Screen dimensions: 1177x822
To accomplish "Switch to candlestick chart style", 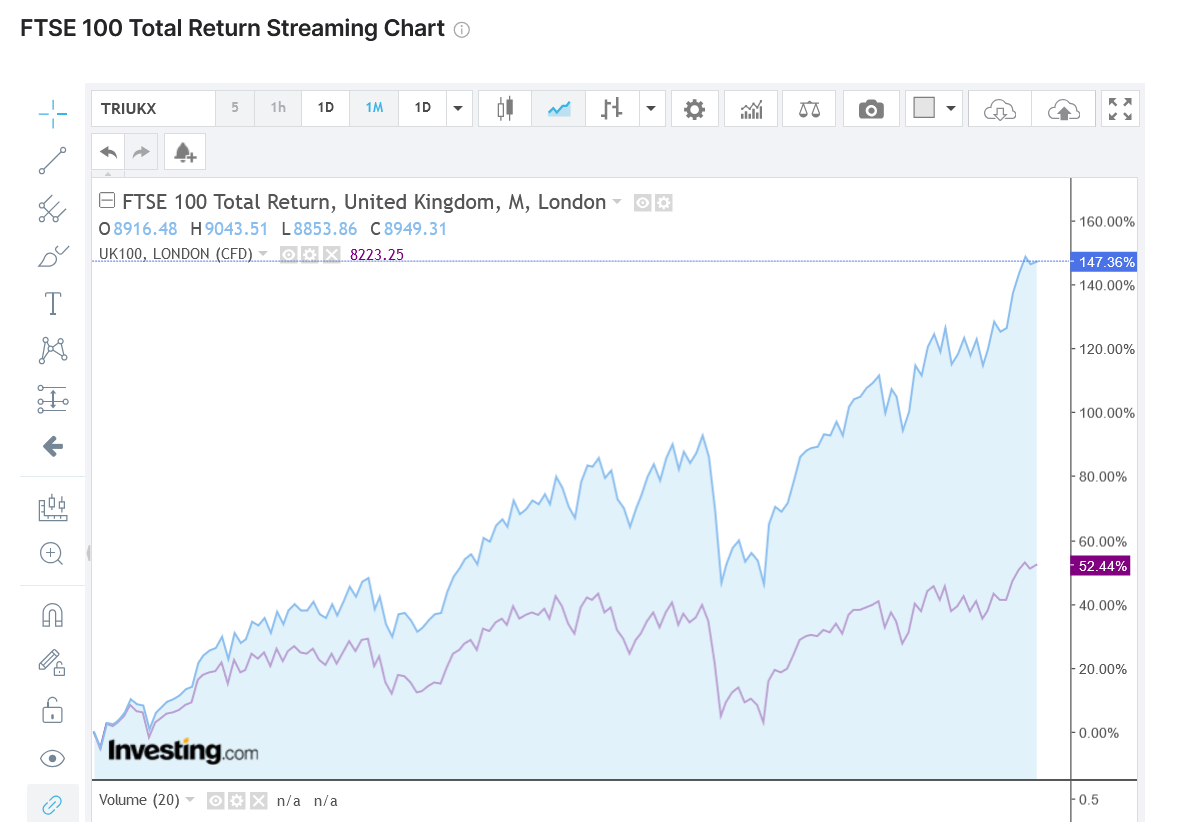I will pyautogui.click(x=505, y=109).
